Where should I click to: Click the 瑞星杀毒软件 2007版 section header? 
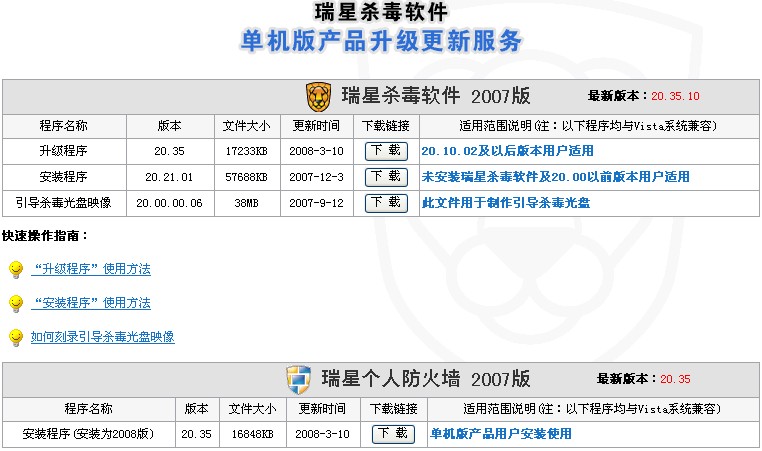[435, 96]
